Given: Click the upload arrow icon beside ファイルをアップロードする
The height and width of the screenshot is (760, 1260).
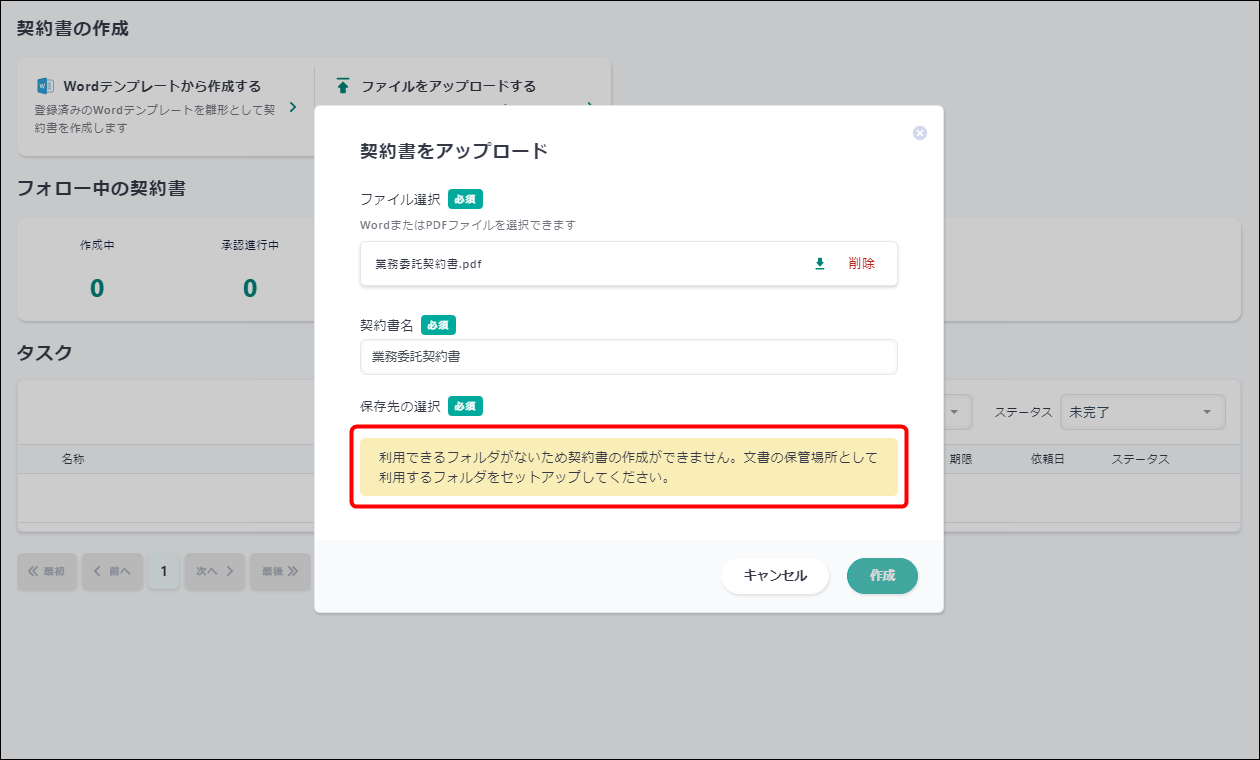Looking at the screenshot, I should coord(343,86).
